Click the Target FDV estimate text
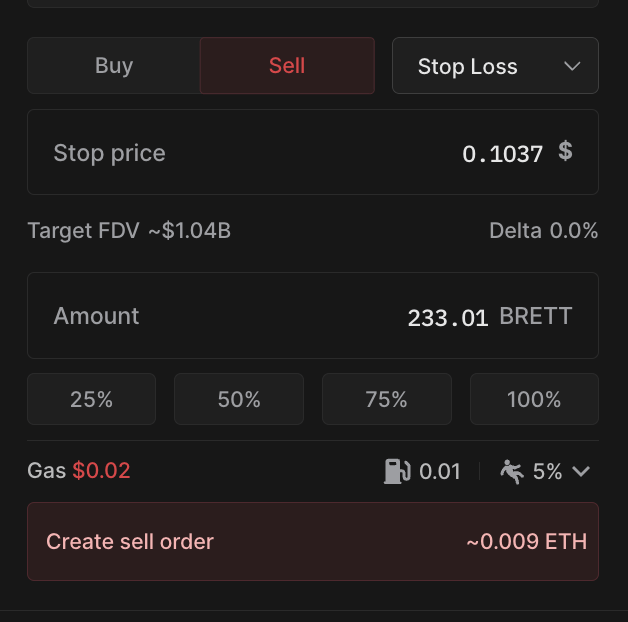Viewport: 628px width, 622px height. (129, 231)
